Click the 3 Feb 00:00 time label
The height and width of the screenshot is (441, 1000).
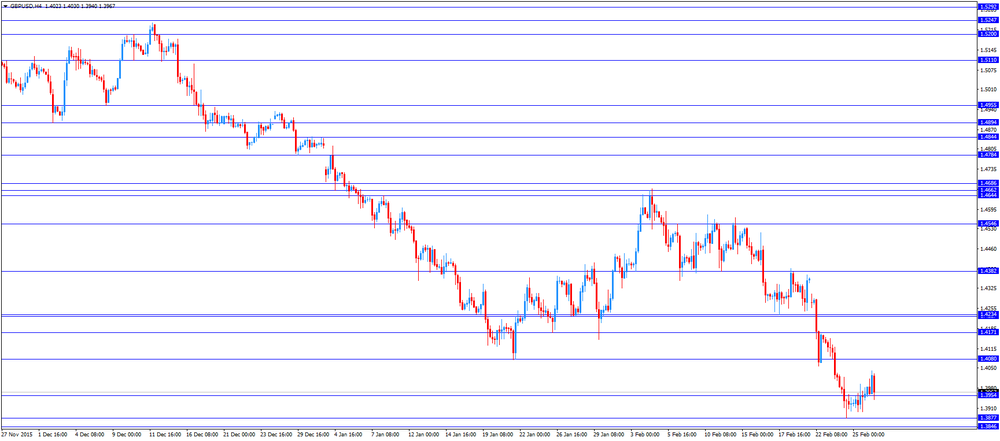(x=647, y=435)
